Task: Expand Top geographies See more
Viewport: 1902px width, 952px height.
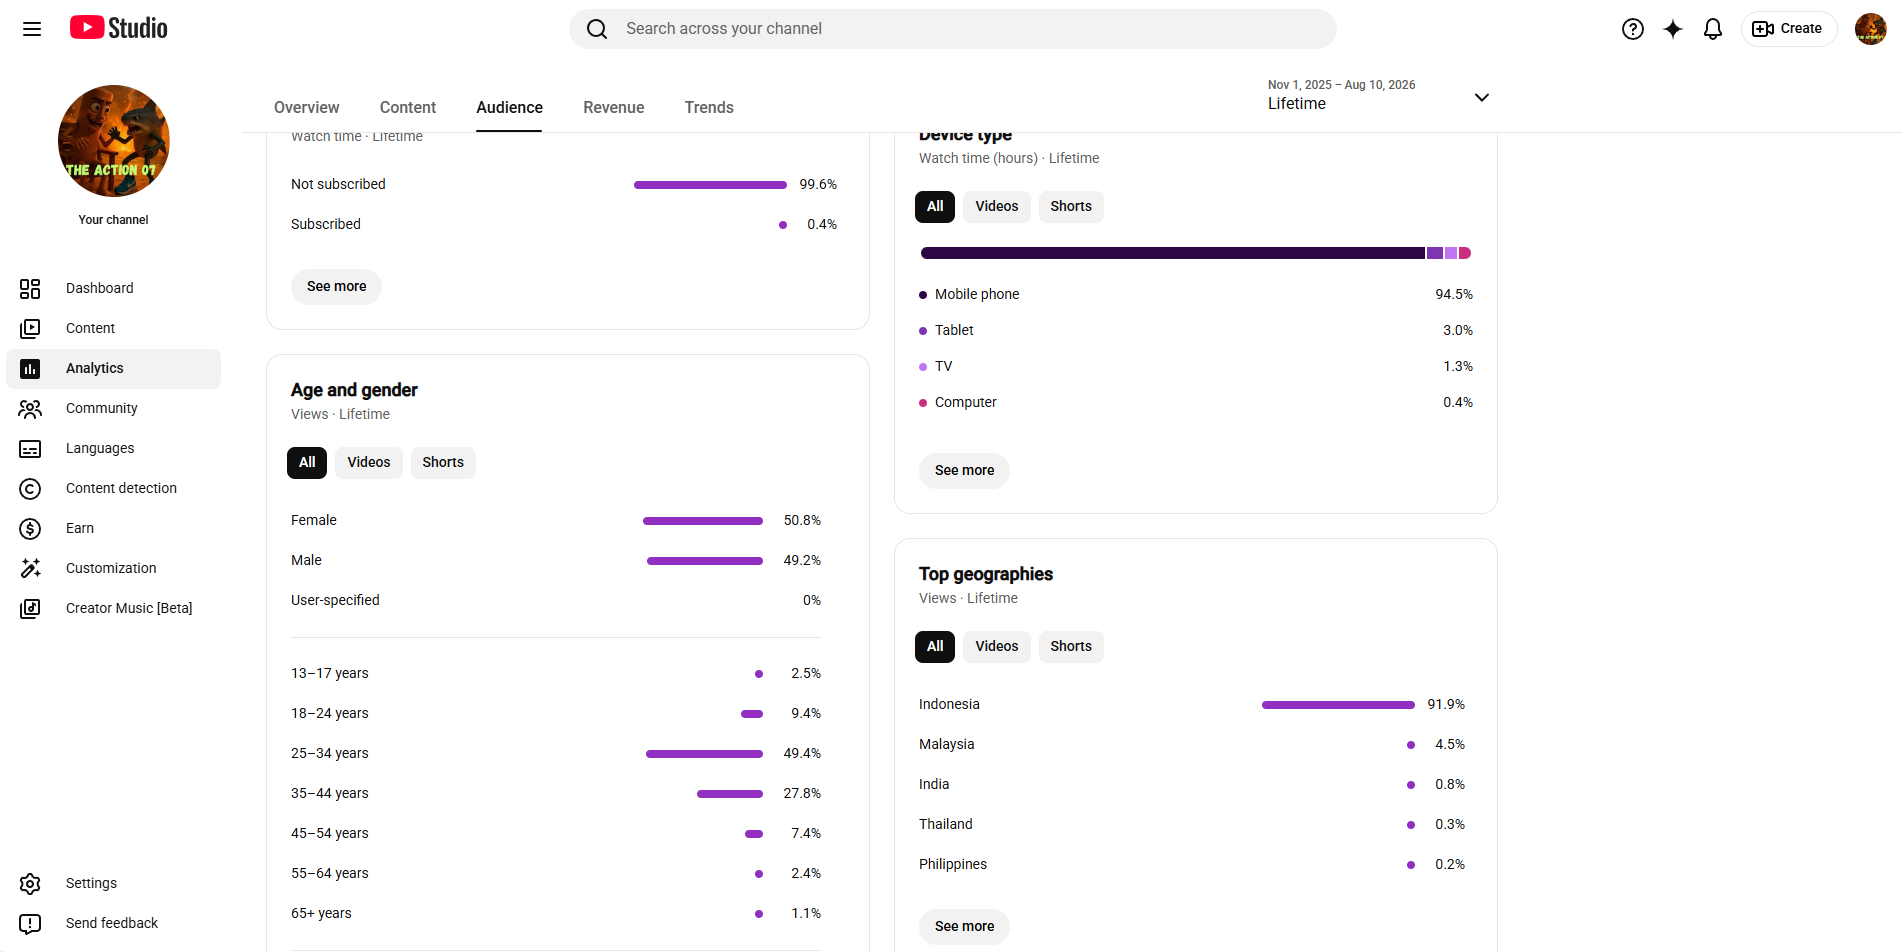Action: click(x=965, y=926)
